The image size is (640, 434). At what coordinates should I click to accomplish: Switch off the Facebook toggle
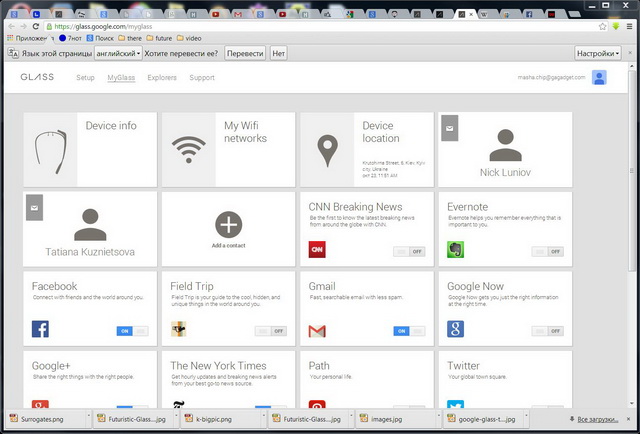[x=133, y=331]
